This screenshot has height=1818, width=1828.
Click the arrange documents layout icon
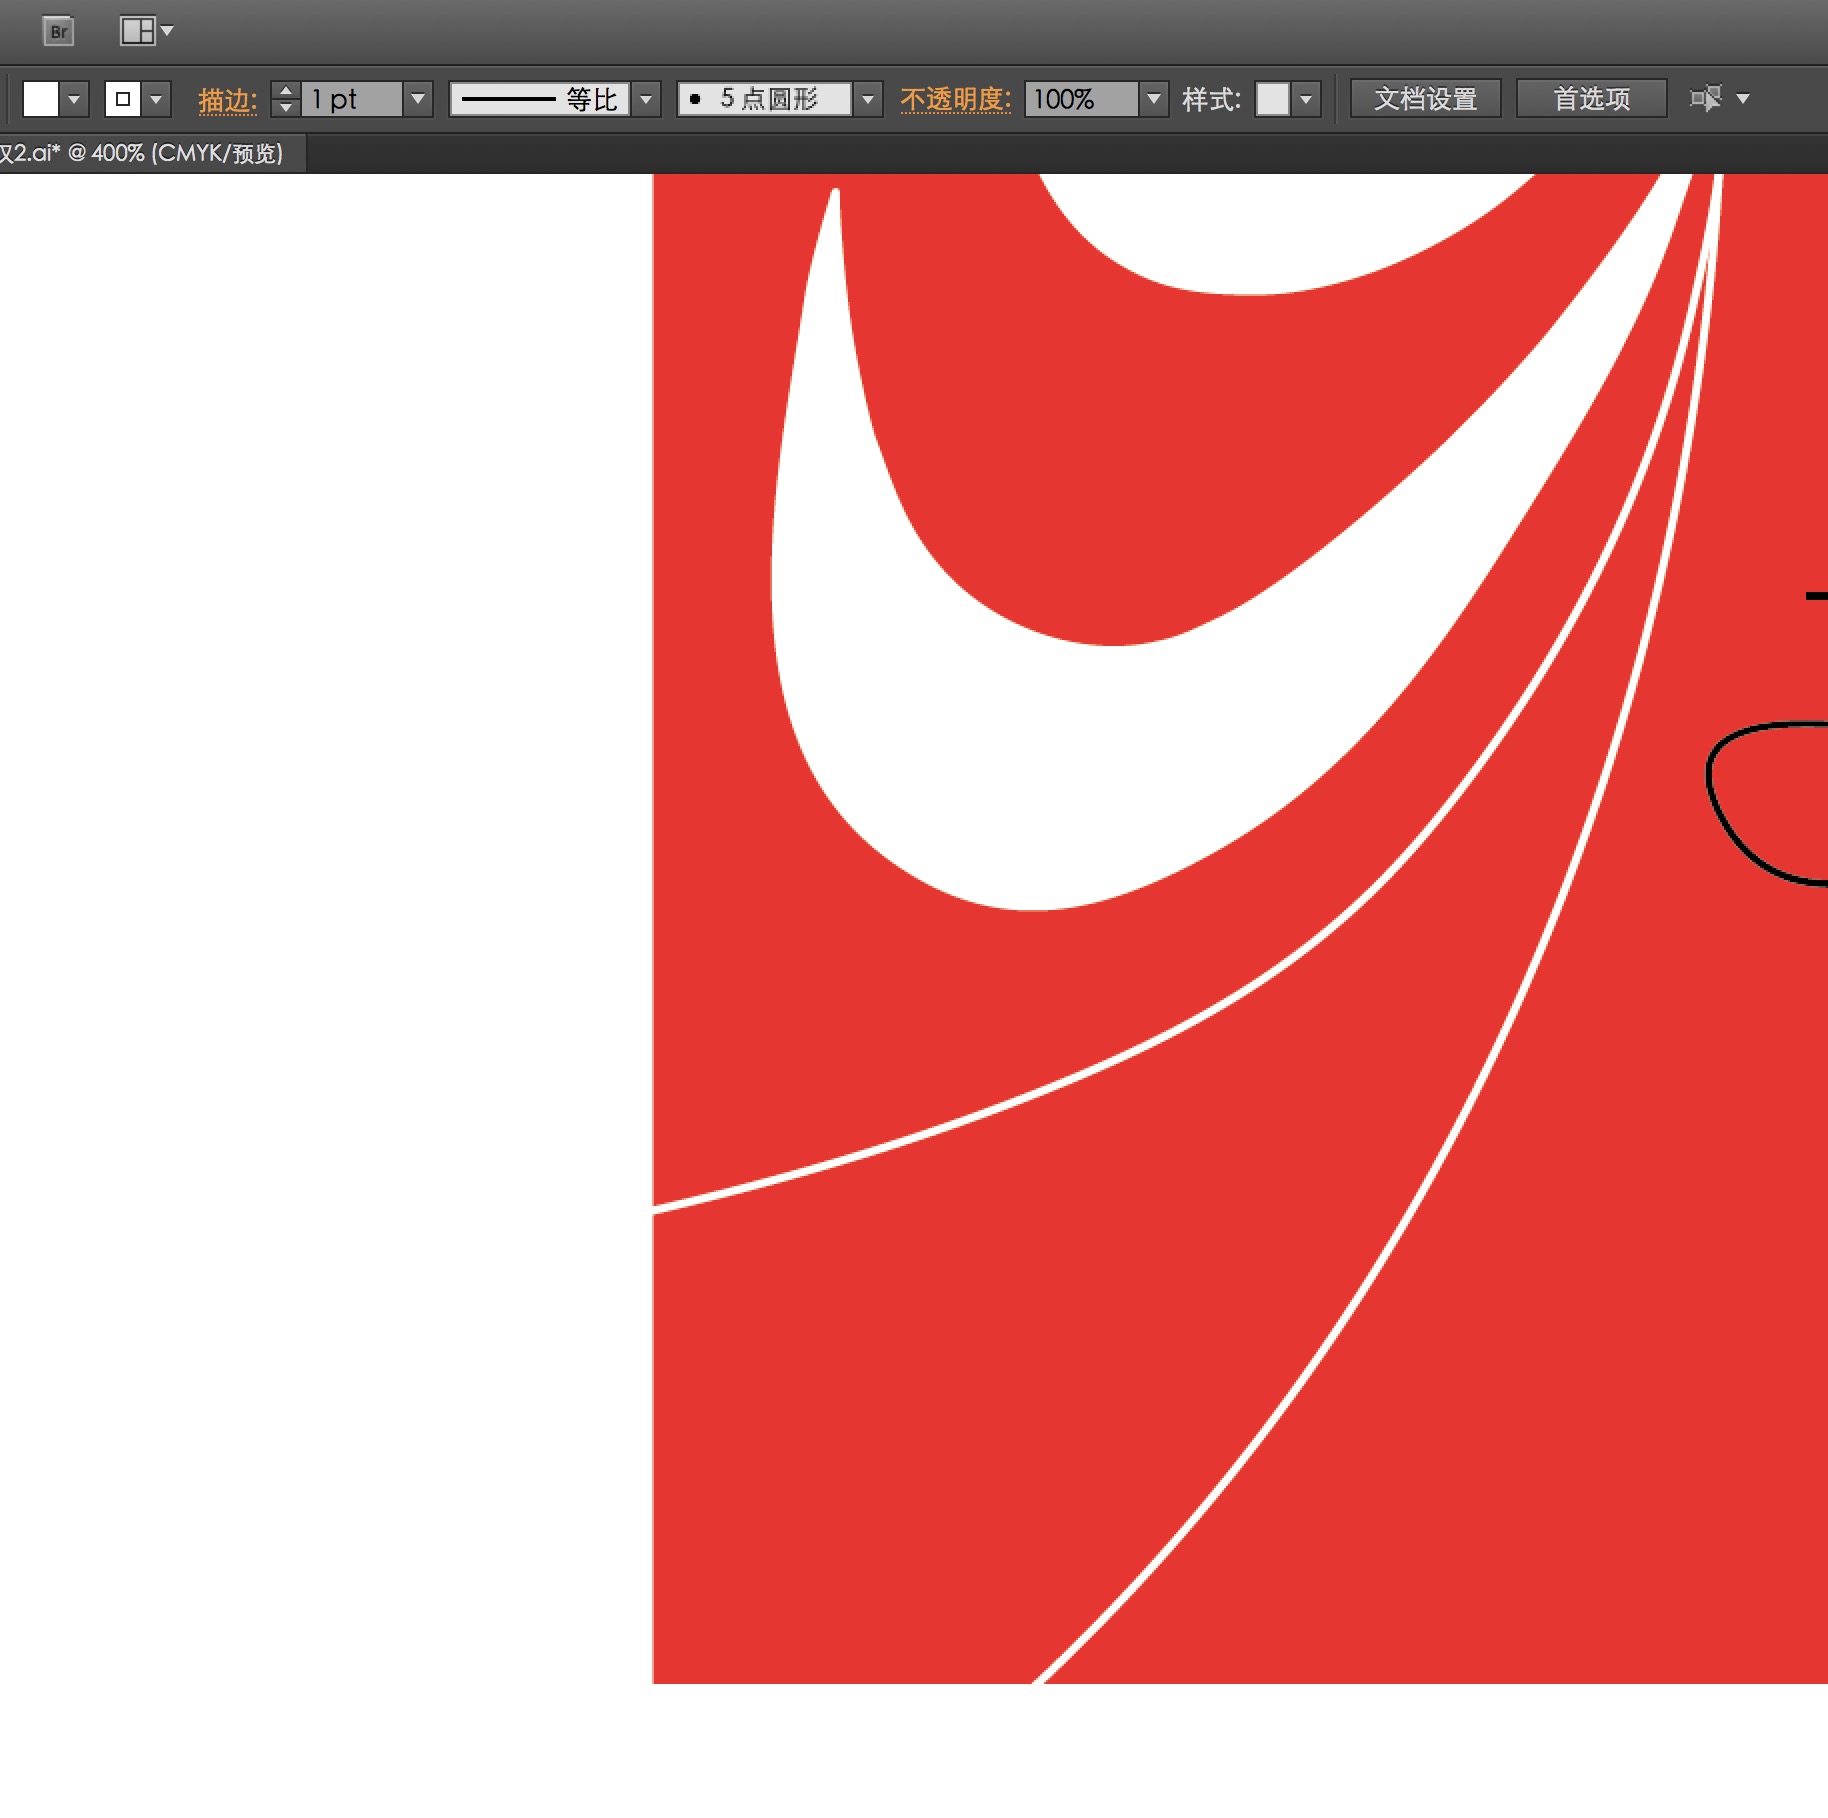point(138,31)
